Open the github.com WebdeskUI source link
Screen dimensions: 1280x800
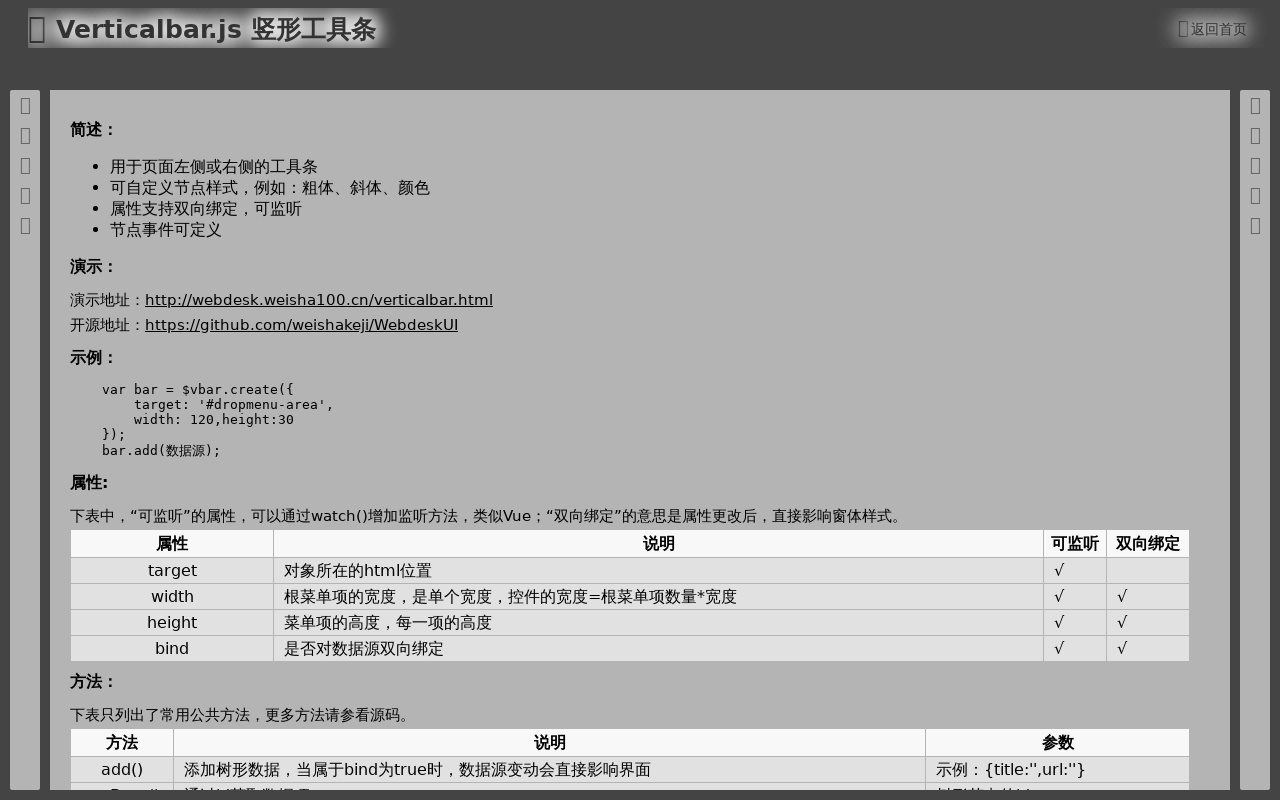pyautogui.click(x=301, y=325)
